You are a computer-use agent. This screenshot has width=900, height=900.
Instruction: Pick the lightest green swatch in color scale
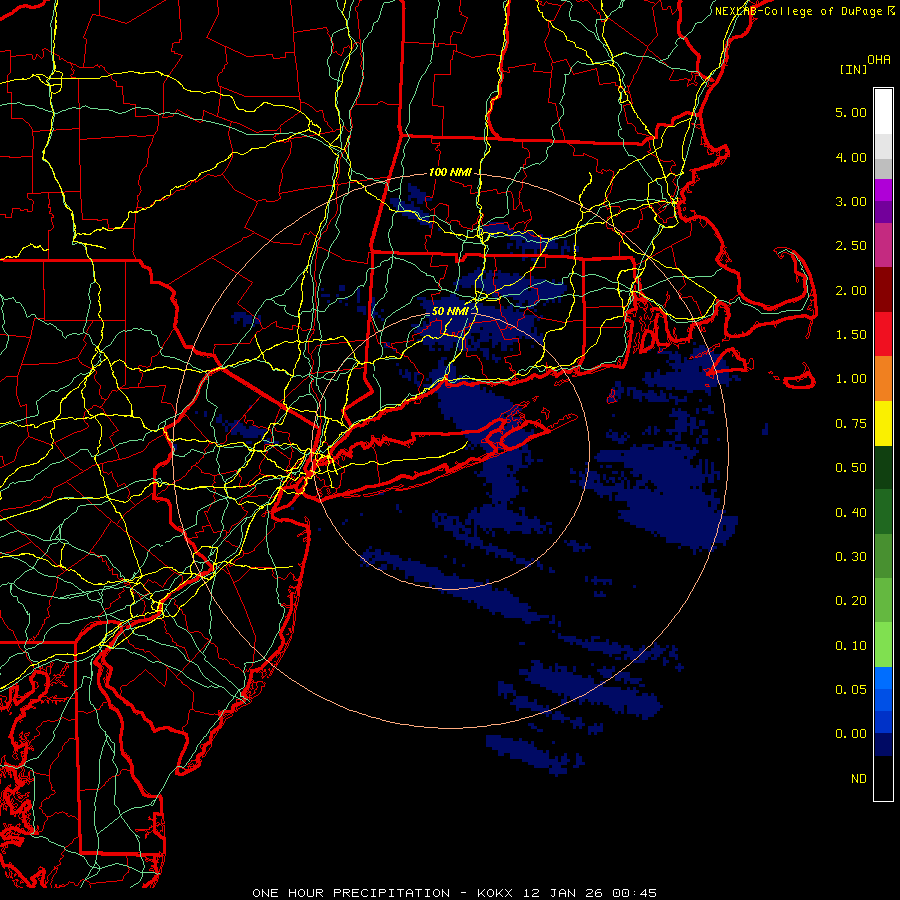883,645
